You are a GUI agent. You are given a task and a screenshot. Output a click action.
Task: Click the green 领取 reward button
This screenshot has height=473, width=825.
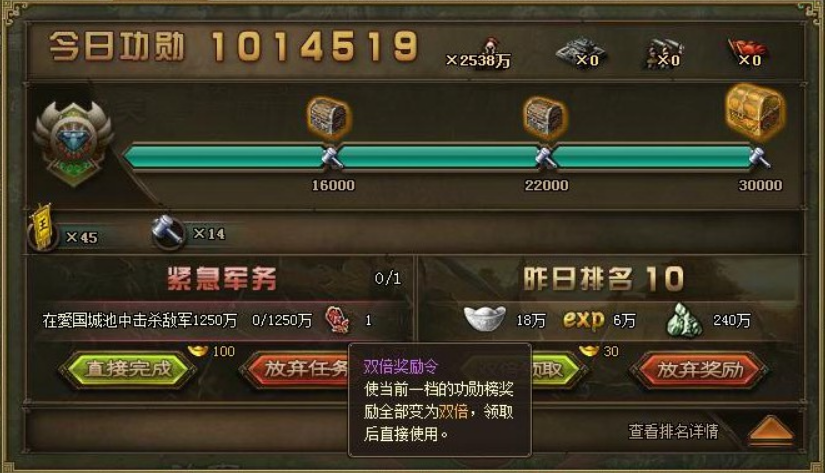pyautogui.click(x=557, y=369)
